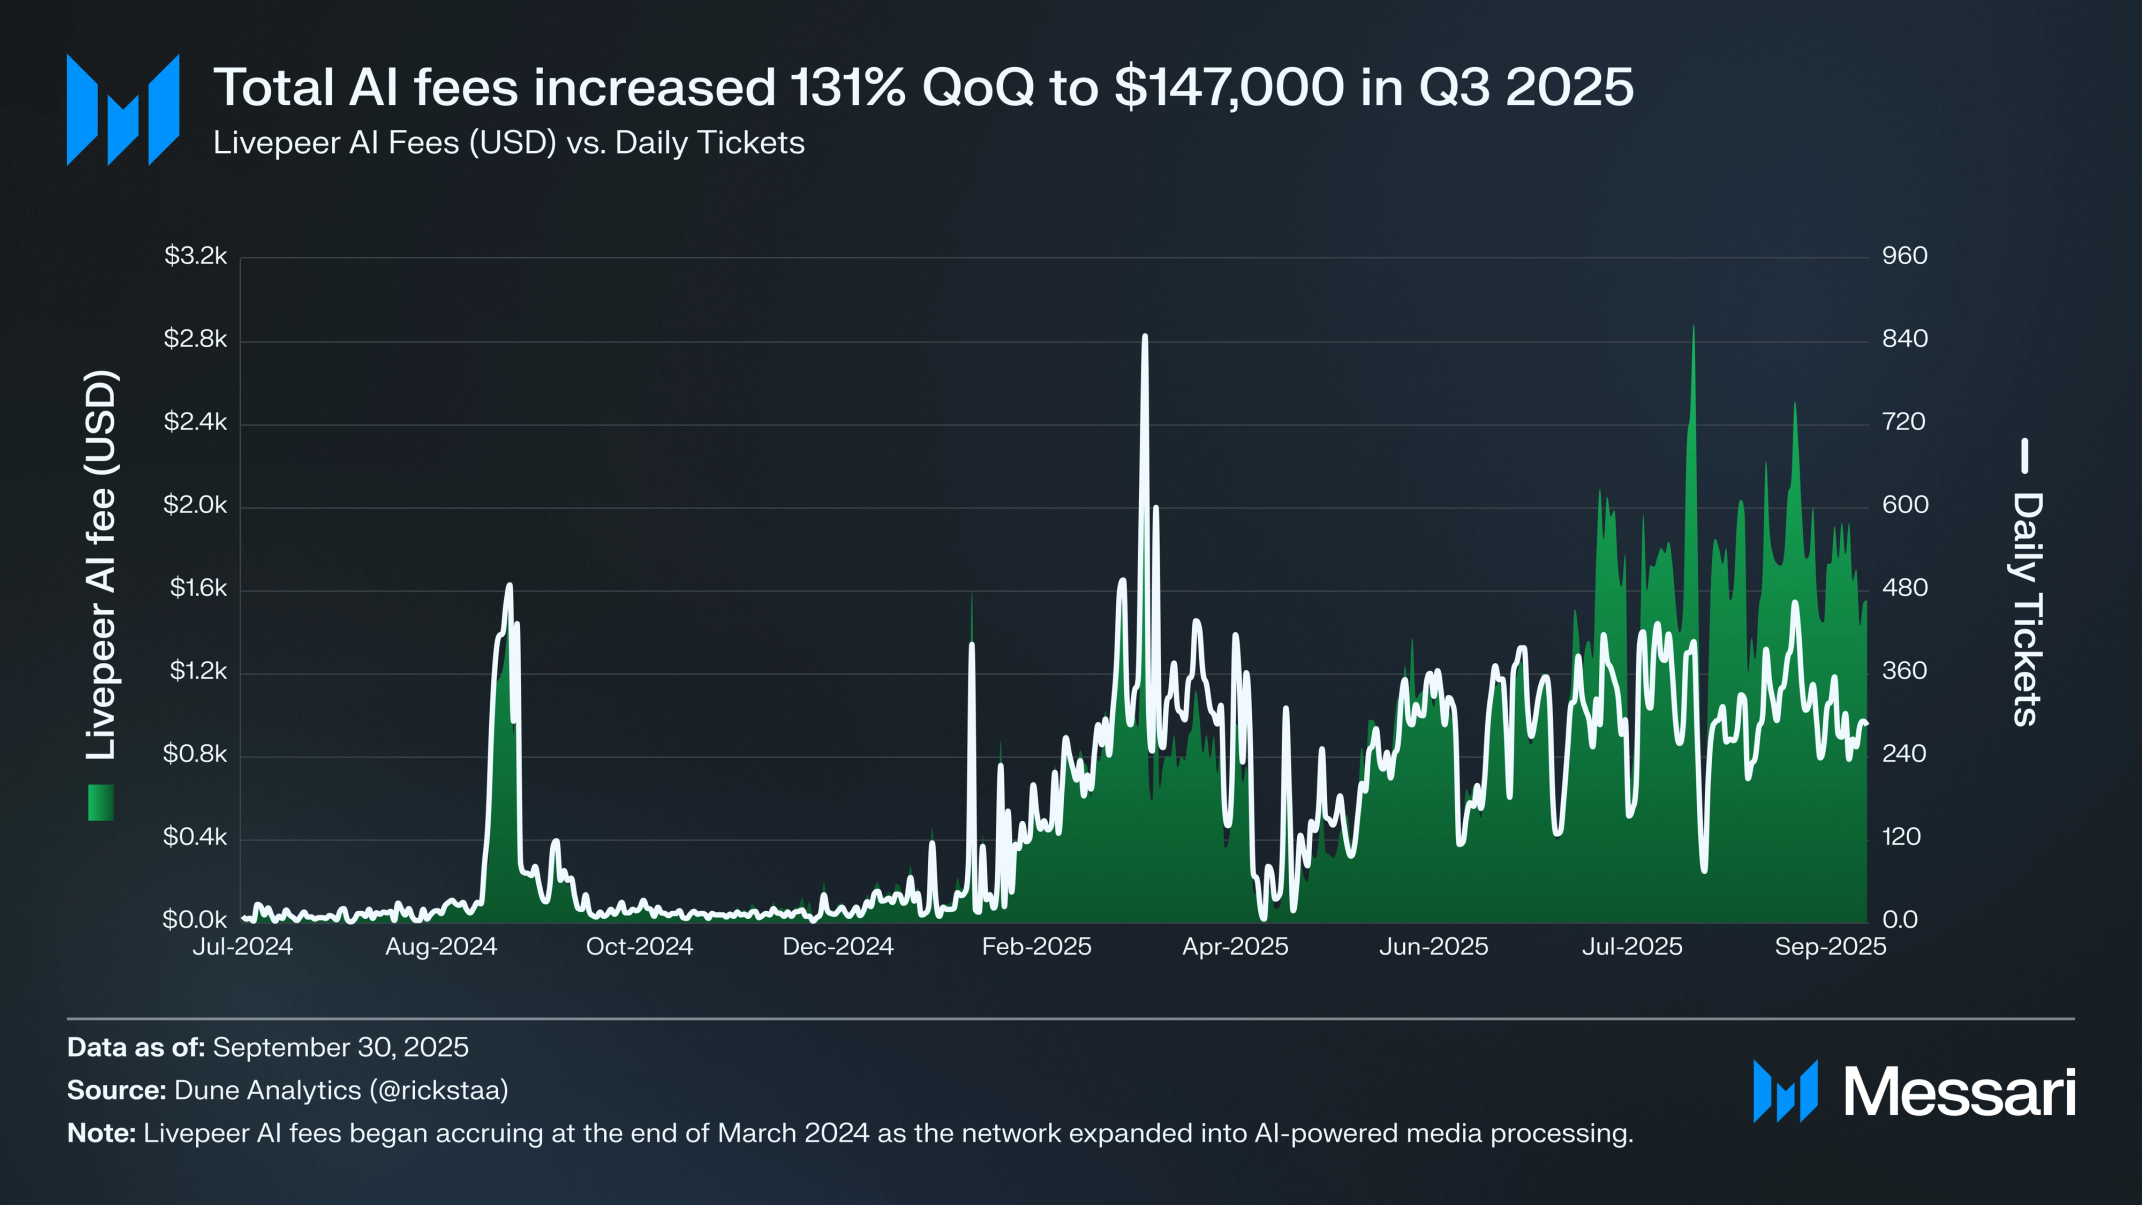
Task: Click the subtitle Livepeer AI Fees vs. Daily Tickets
Action: pyautogui.click(x=508, y=143)
